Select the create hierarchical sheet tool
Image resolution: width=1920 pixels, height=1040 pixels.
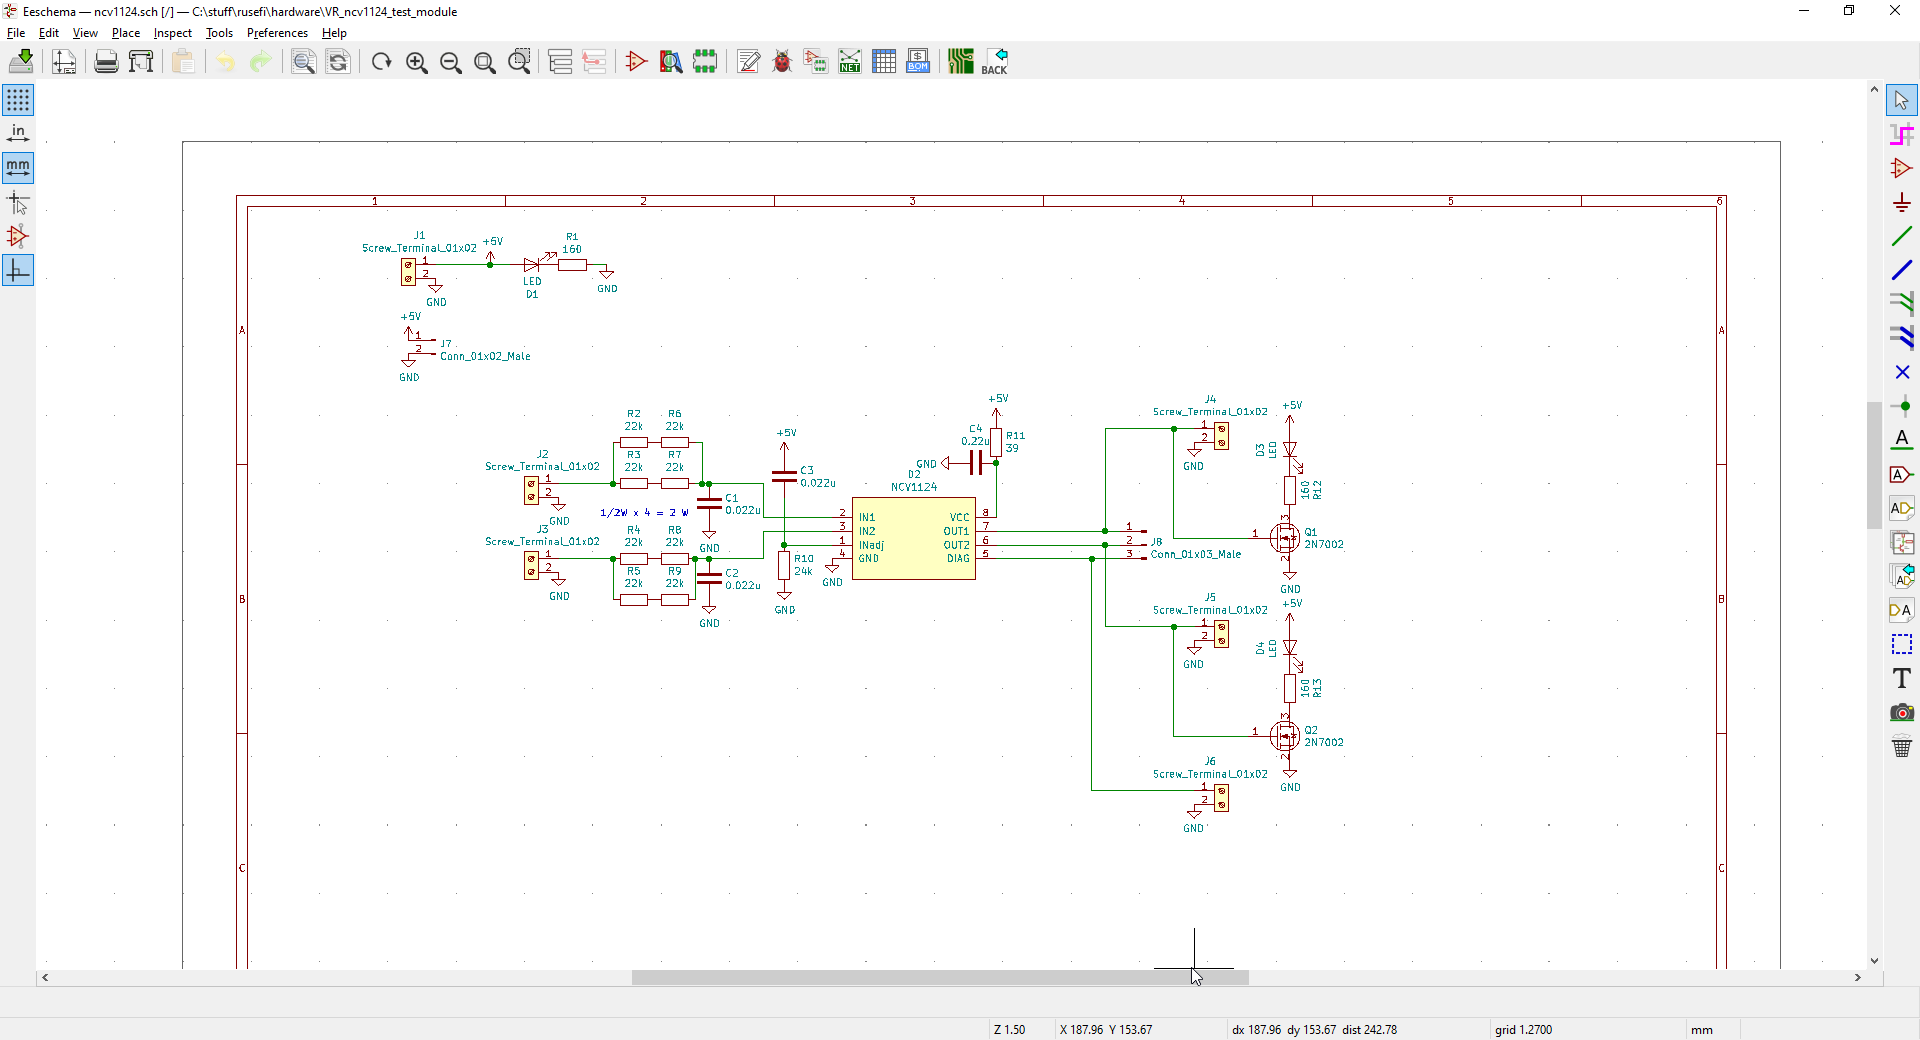[x=1902, y=542]
